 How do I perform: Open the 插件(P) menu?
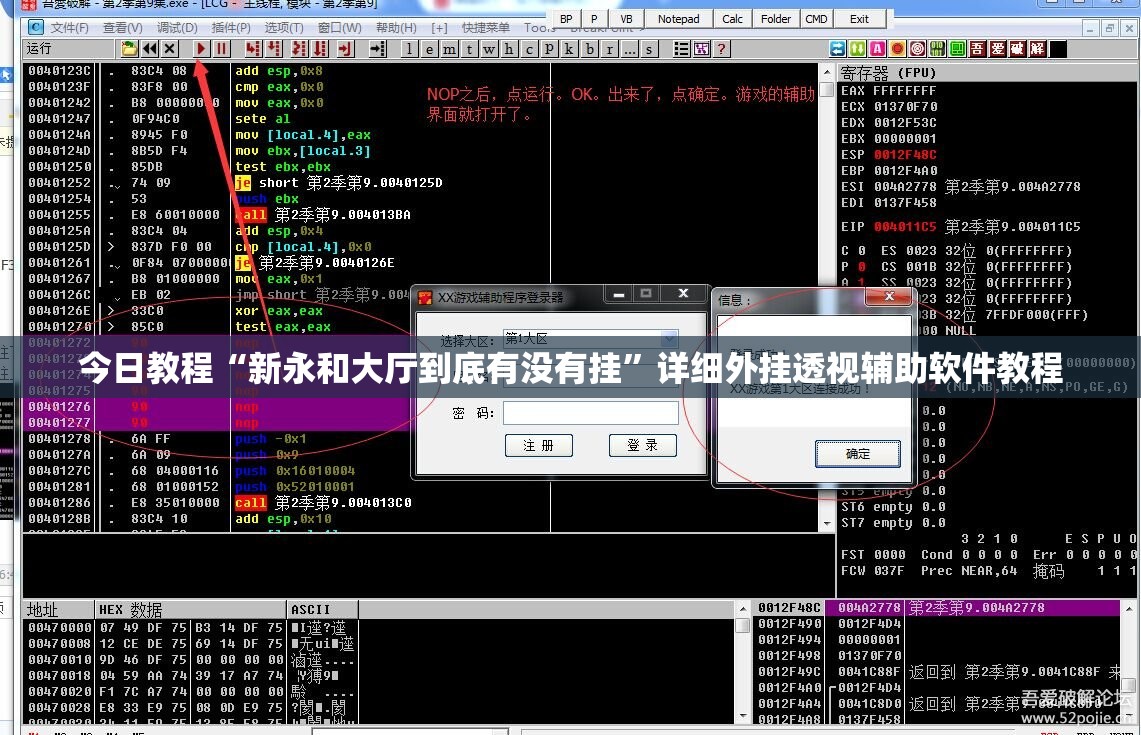pyautogui.click(x=231, y=28)
